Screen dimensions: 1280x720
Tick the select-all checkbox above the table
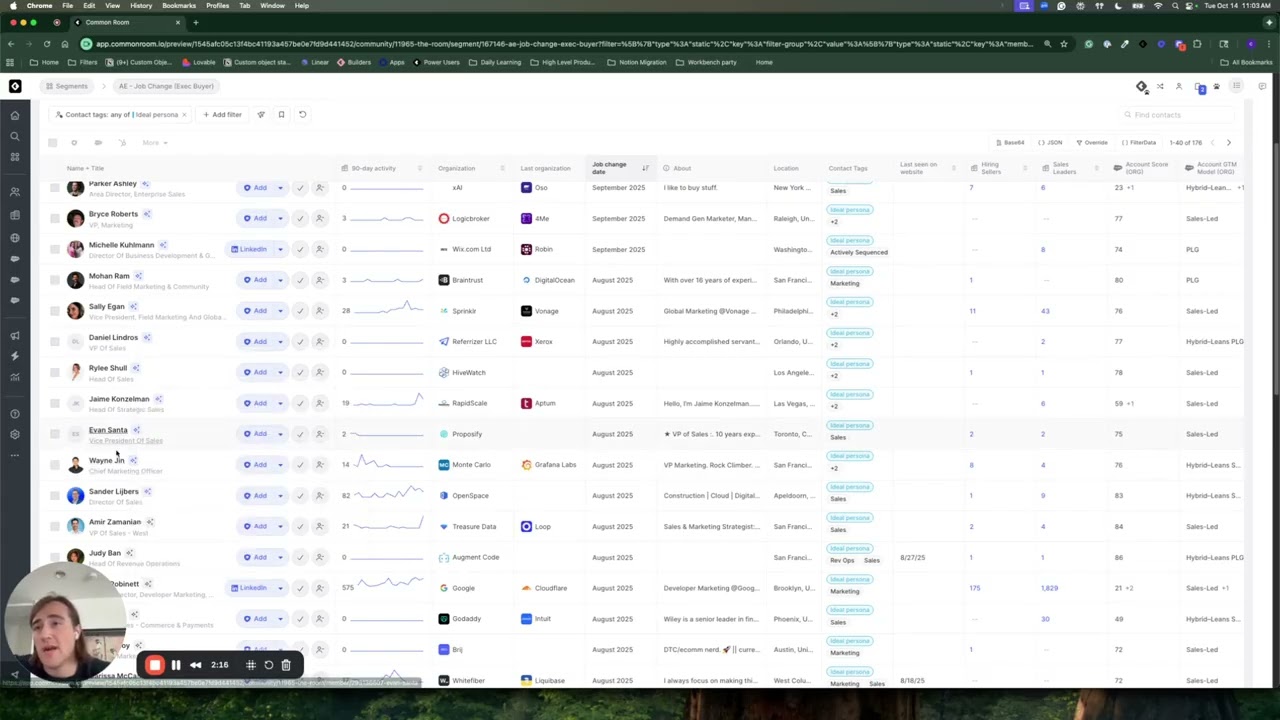tap(53, 143)
